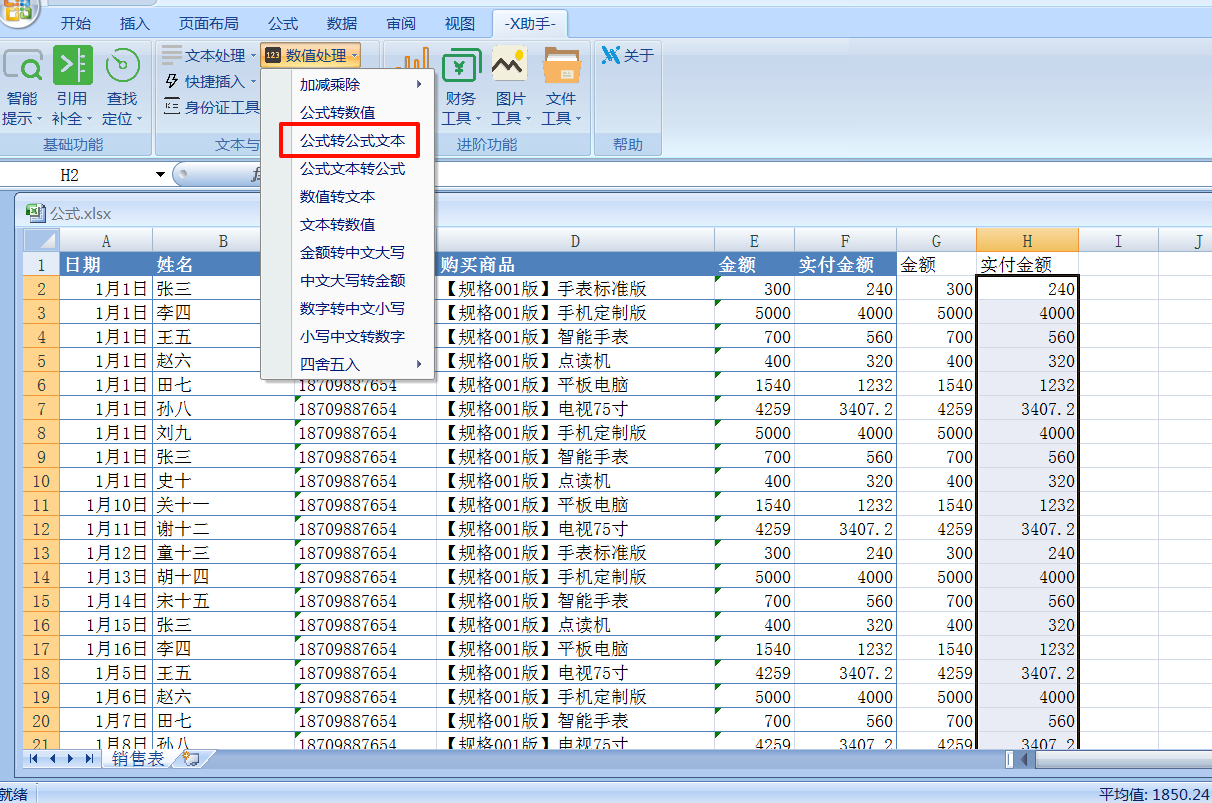Select column G header
This screenshot has width=1212, height=803.
coord(936,240)
